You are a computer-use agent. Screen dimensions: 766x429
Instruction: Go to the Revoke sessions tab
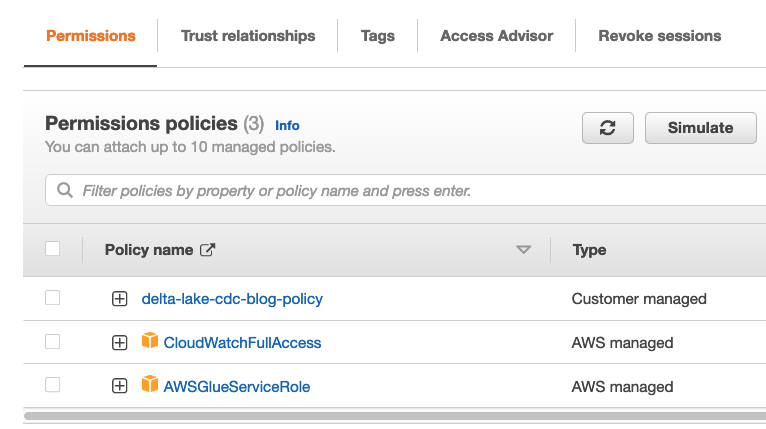(x=659, y=36)
